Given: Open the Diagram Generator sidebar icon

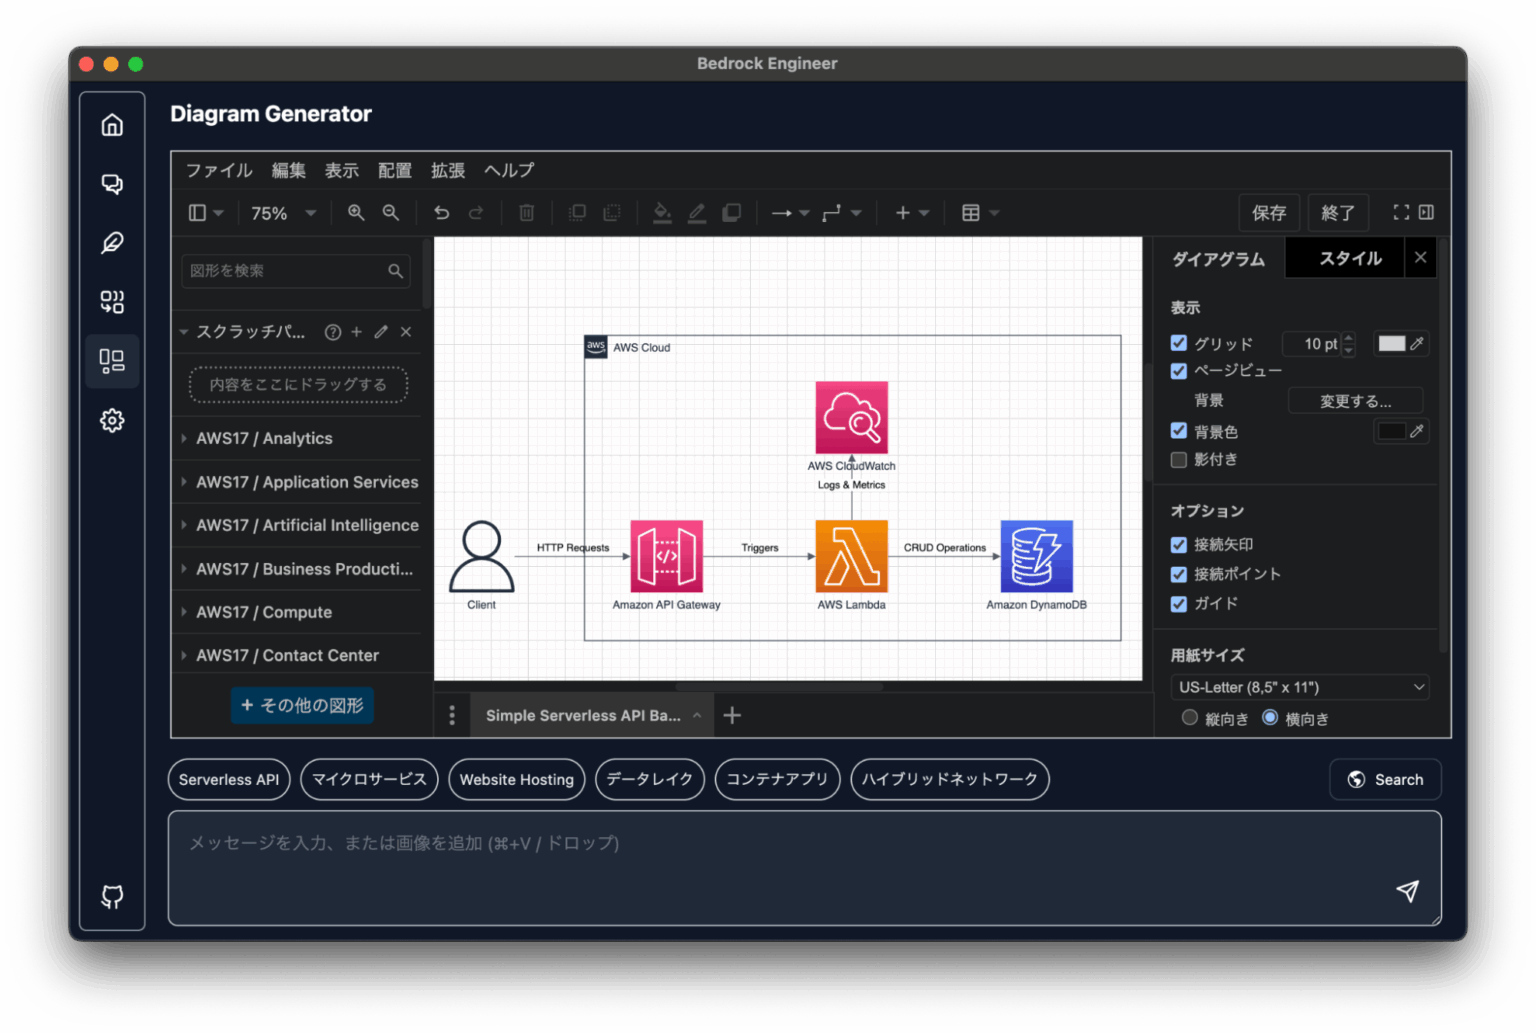Looking at the screenshot, I should point(112,360).
